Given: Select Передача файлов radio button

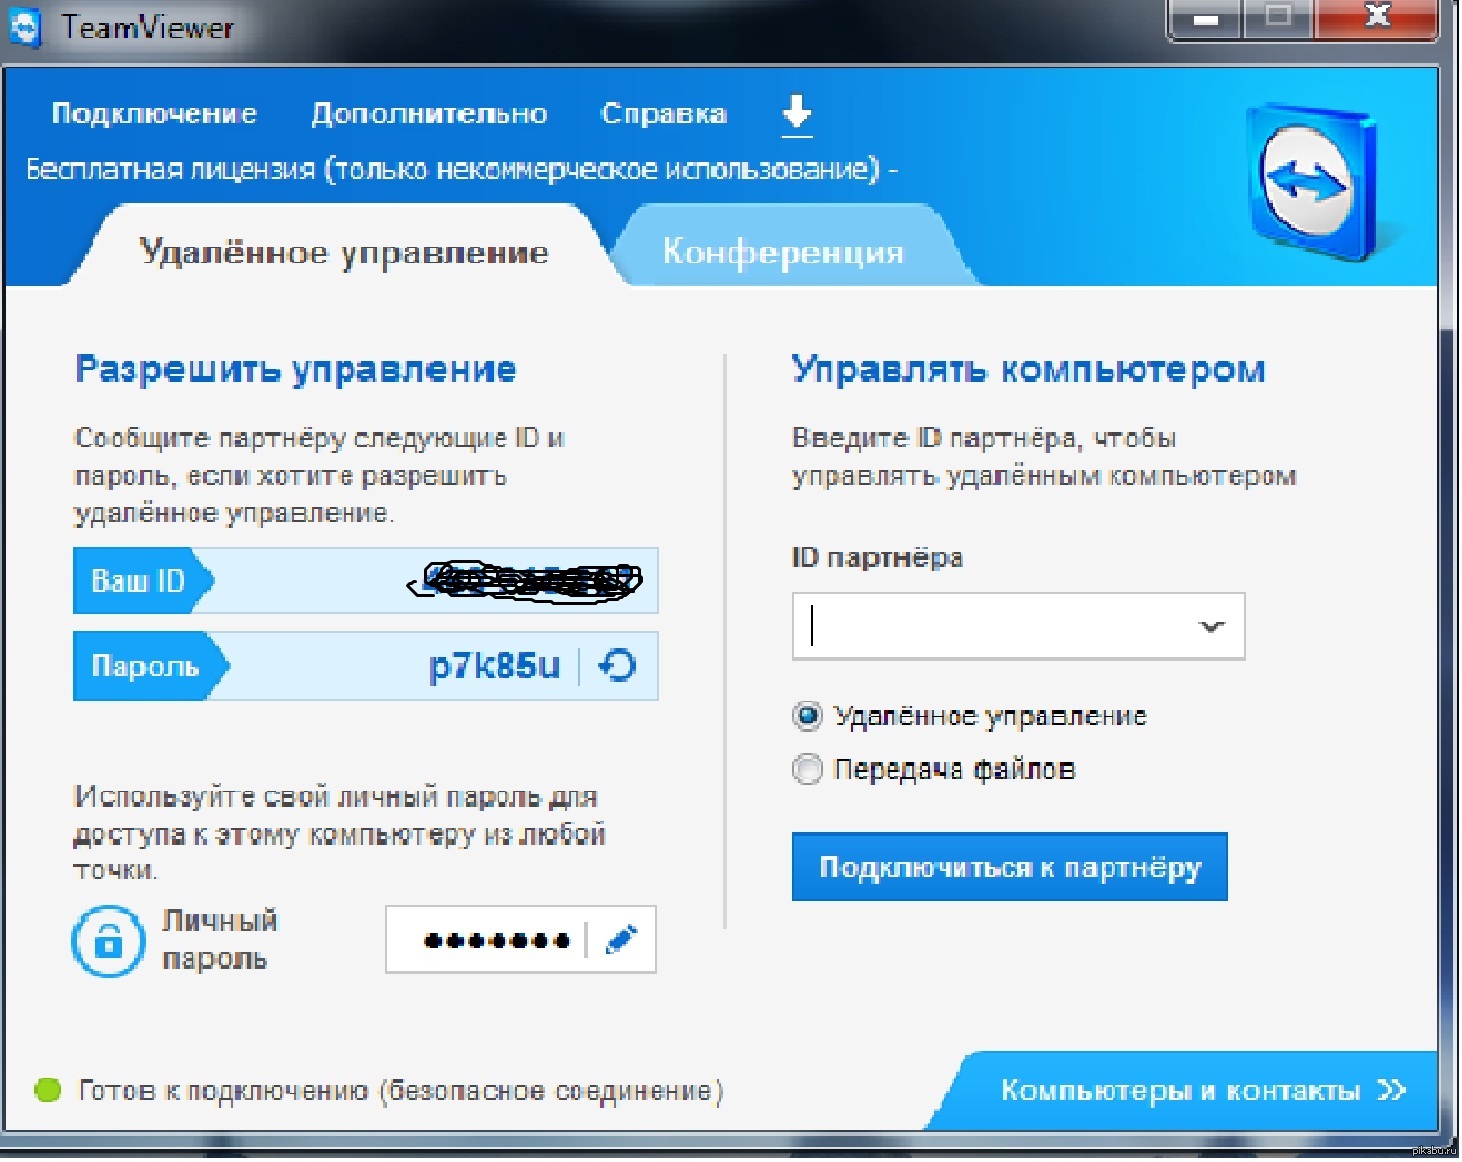Looking at the screenshot, I should [x=807, y=769].
